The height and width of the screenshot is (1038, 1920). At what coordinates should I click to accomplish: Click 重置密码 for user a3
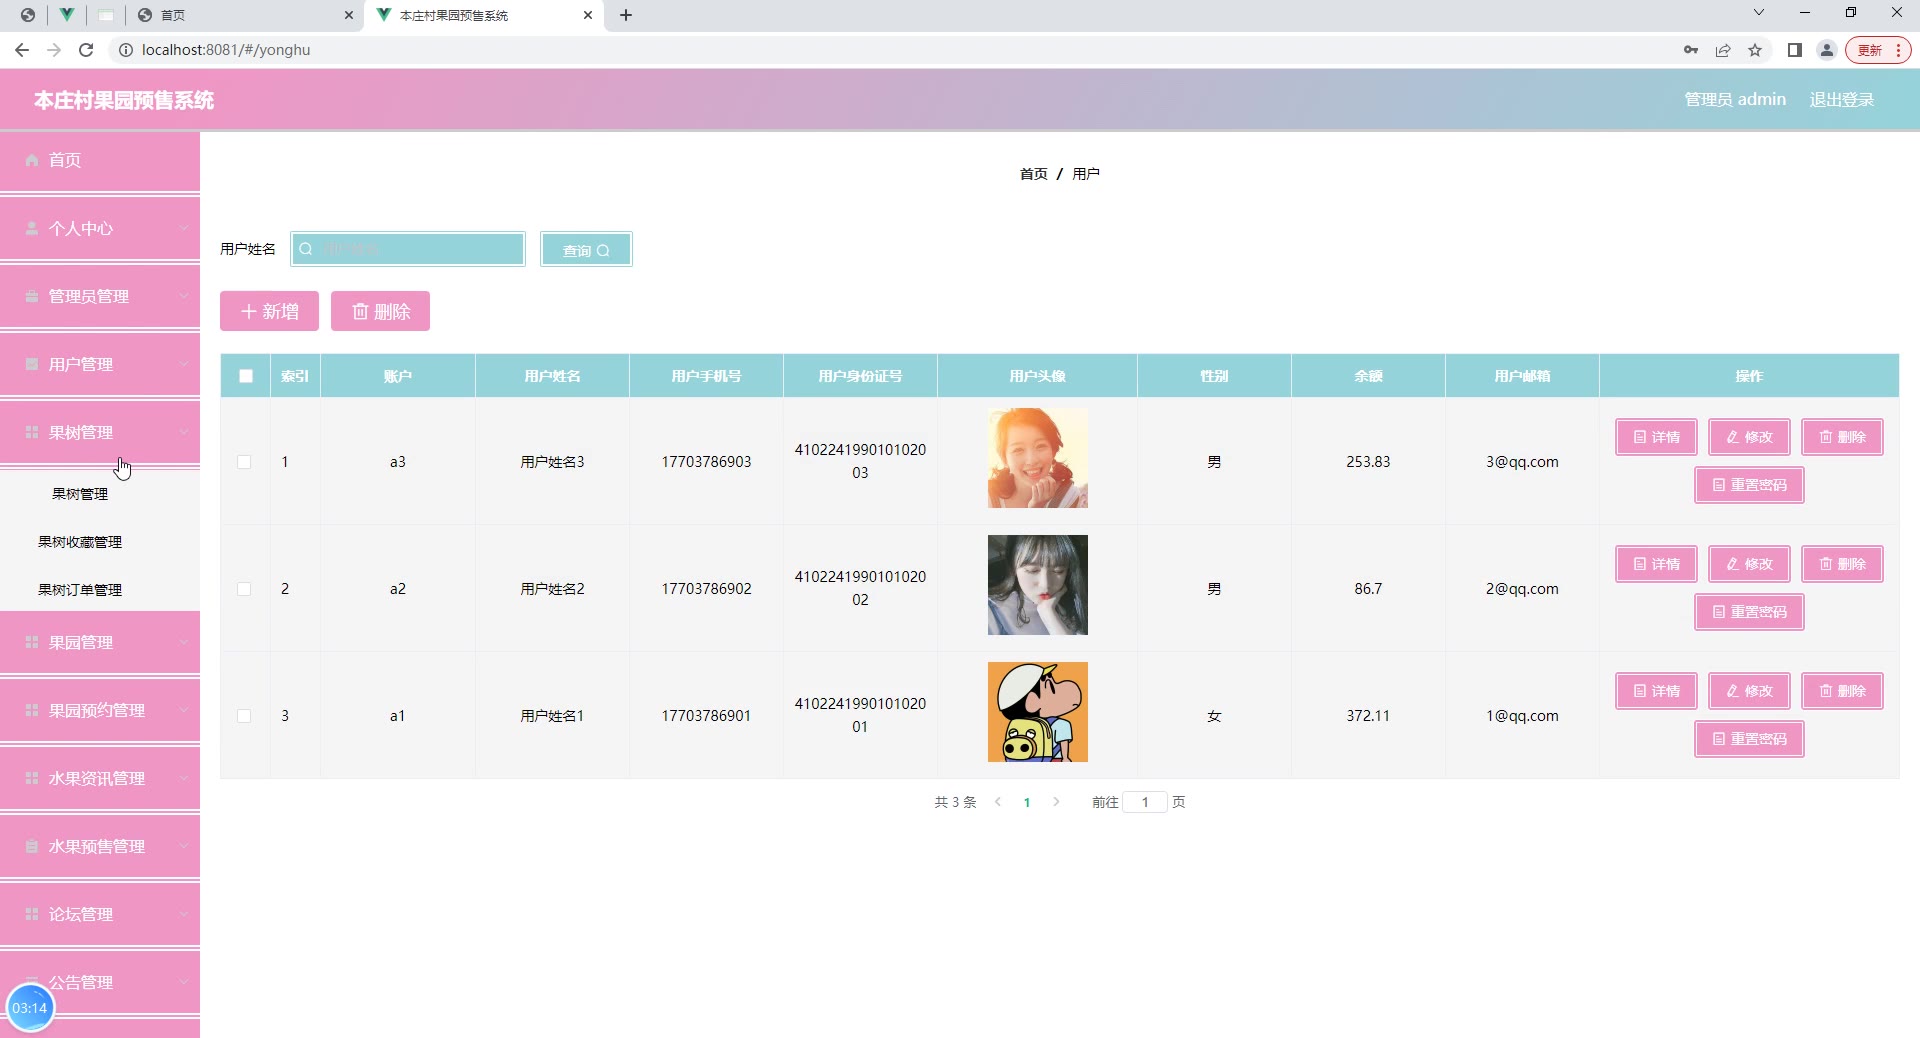click(x=1749, y=485)
